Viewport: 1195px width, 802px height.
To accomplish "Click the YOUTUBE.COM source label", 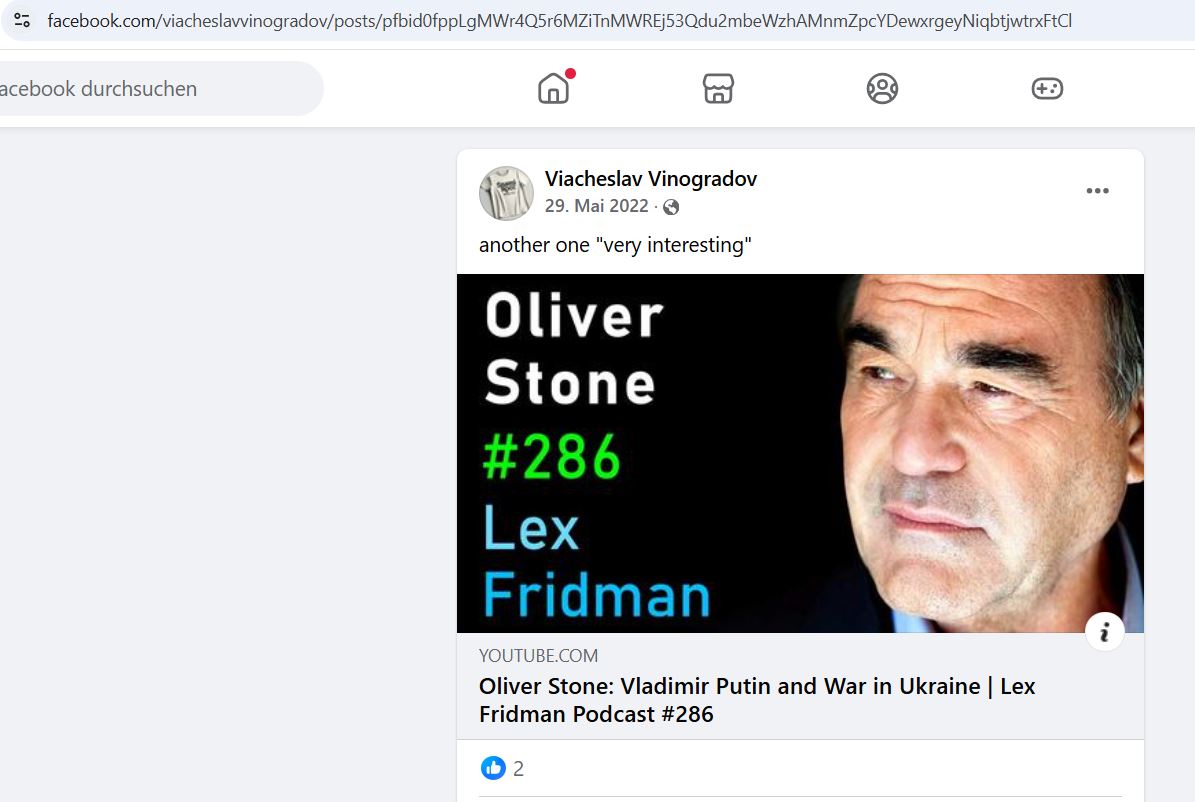I will pyautogui.click(x=538, y=656).
